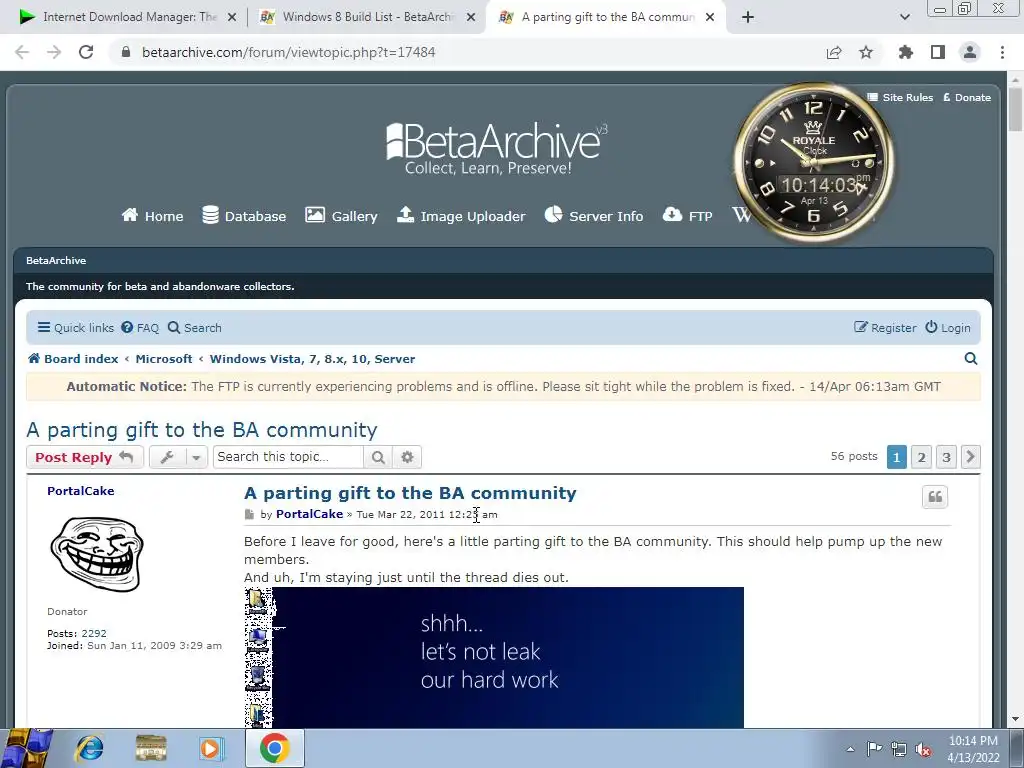Expand the tab search chevron
The height and width of the screenshot is (768, 1024).
coord(904,17)
